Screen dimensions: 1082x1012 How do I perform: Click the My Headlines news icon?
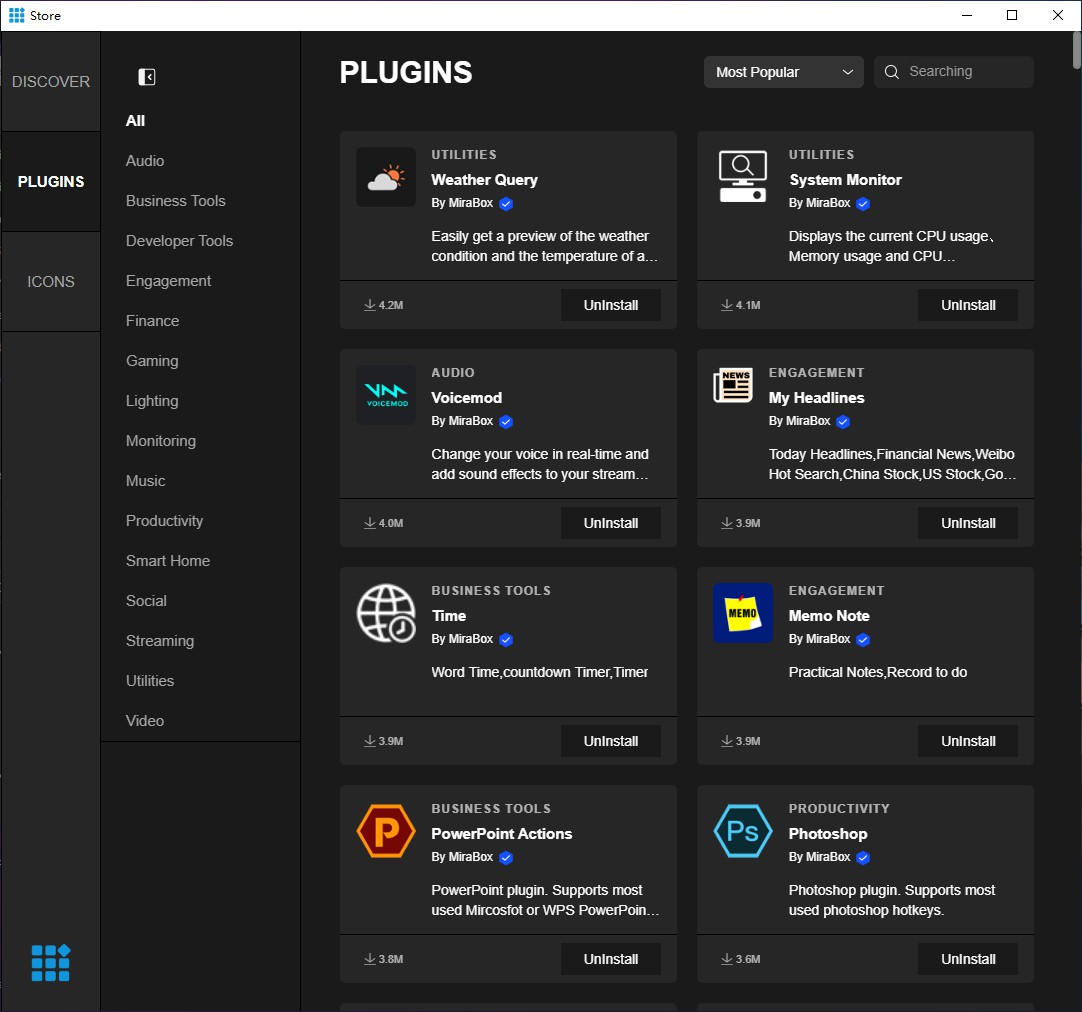[733, 386]
